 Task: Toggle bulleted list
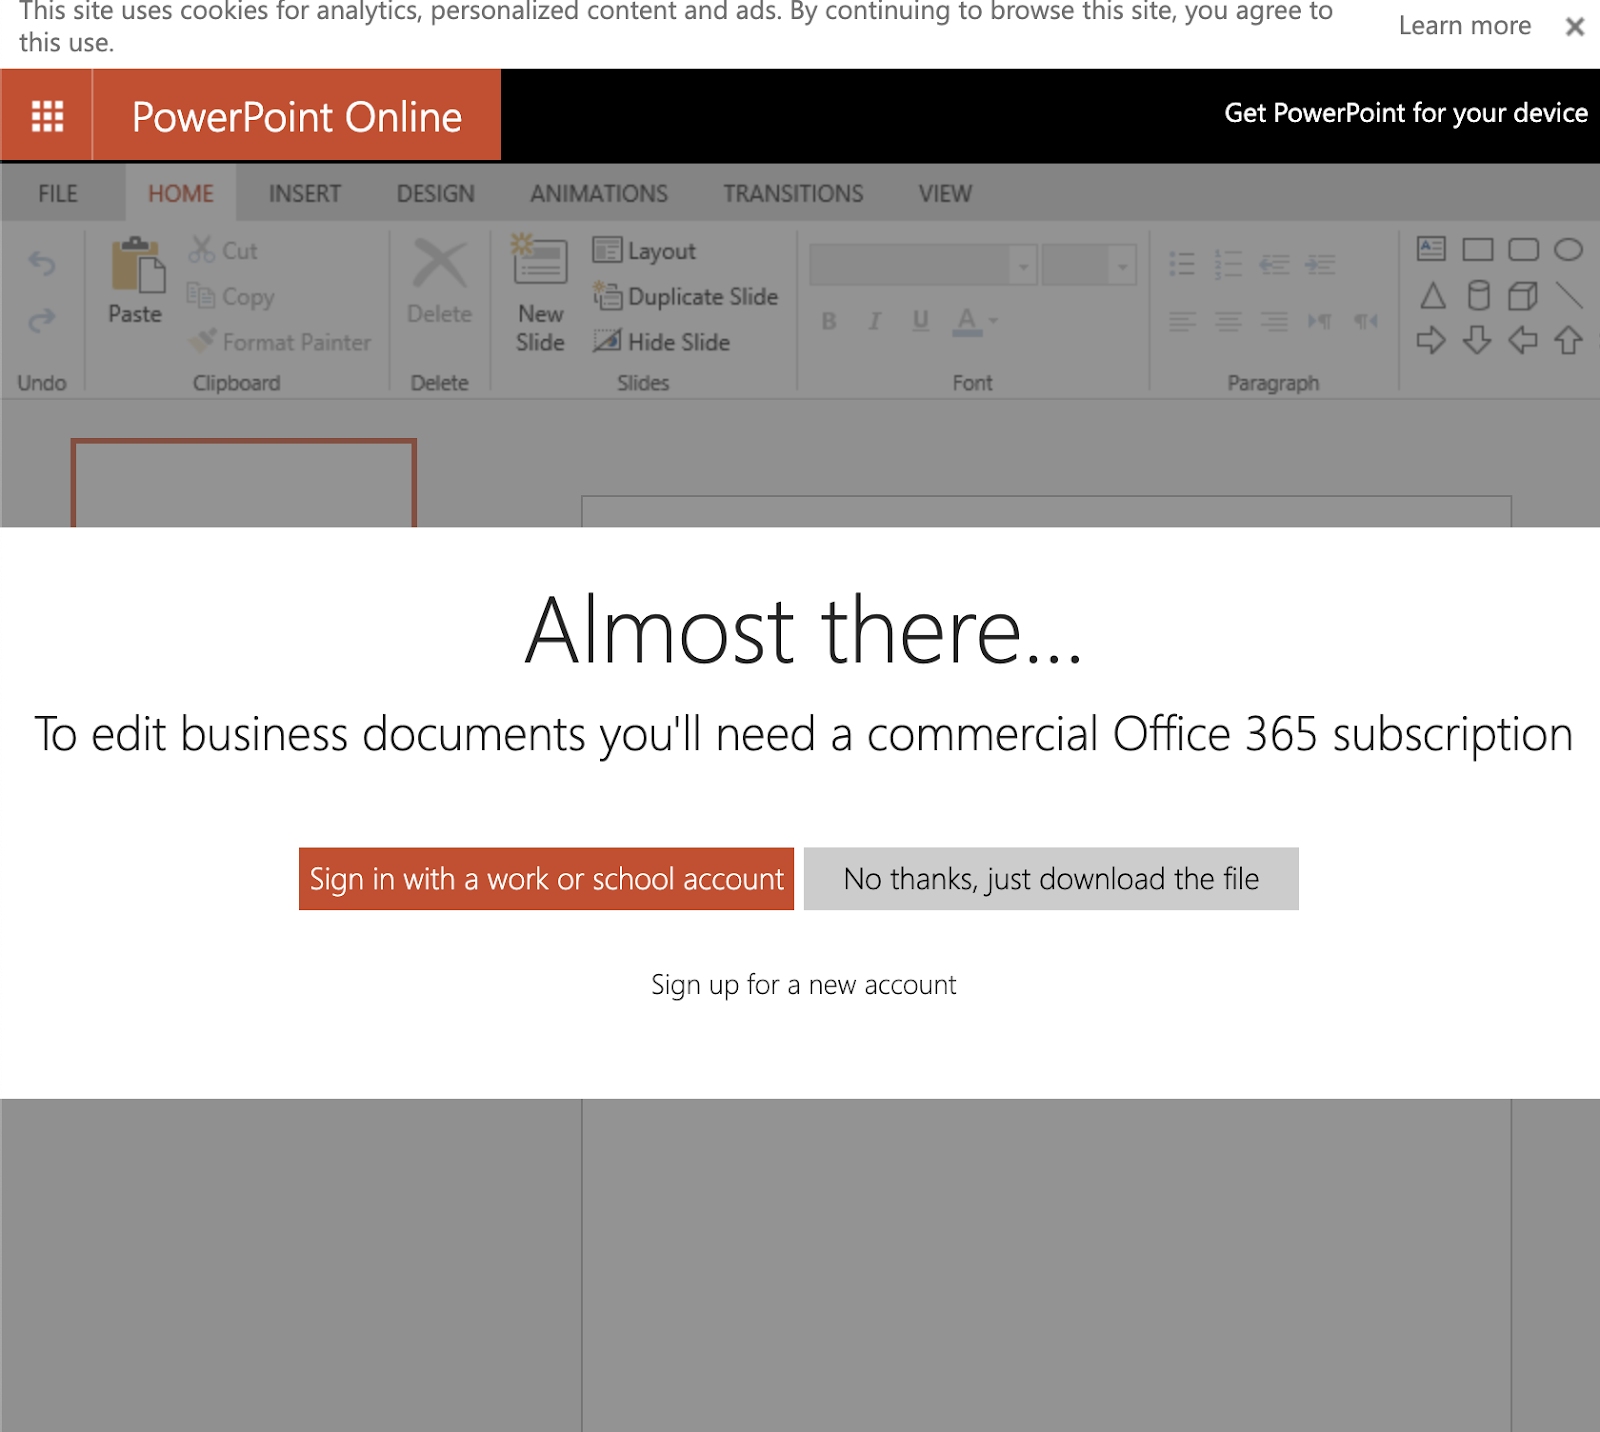point(1182,264)
